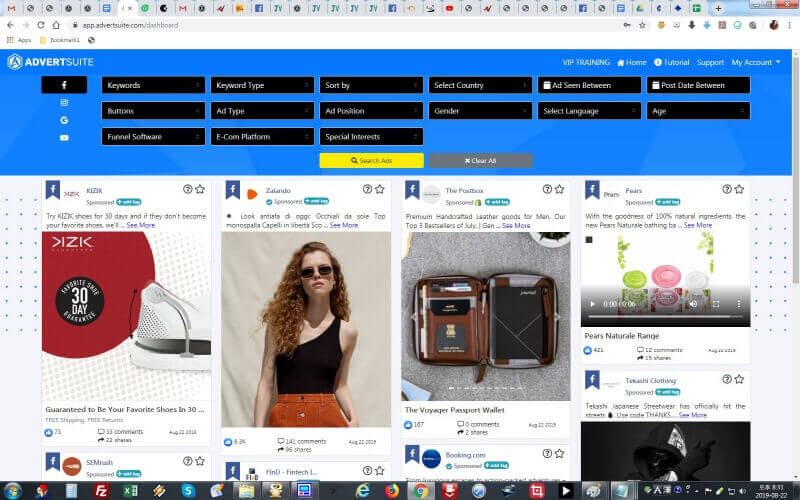Open the Age filter dropdown
This screenshot has width=800, height=500.
[698, 111]
